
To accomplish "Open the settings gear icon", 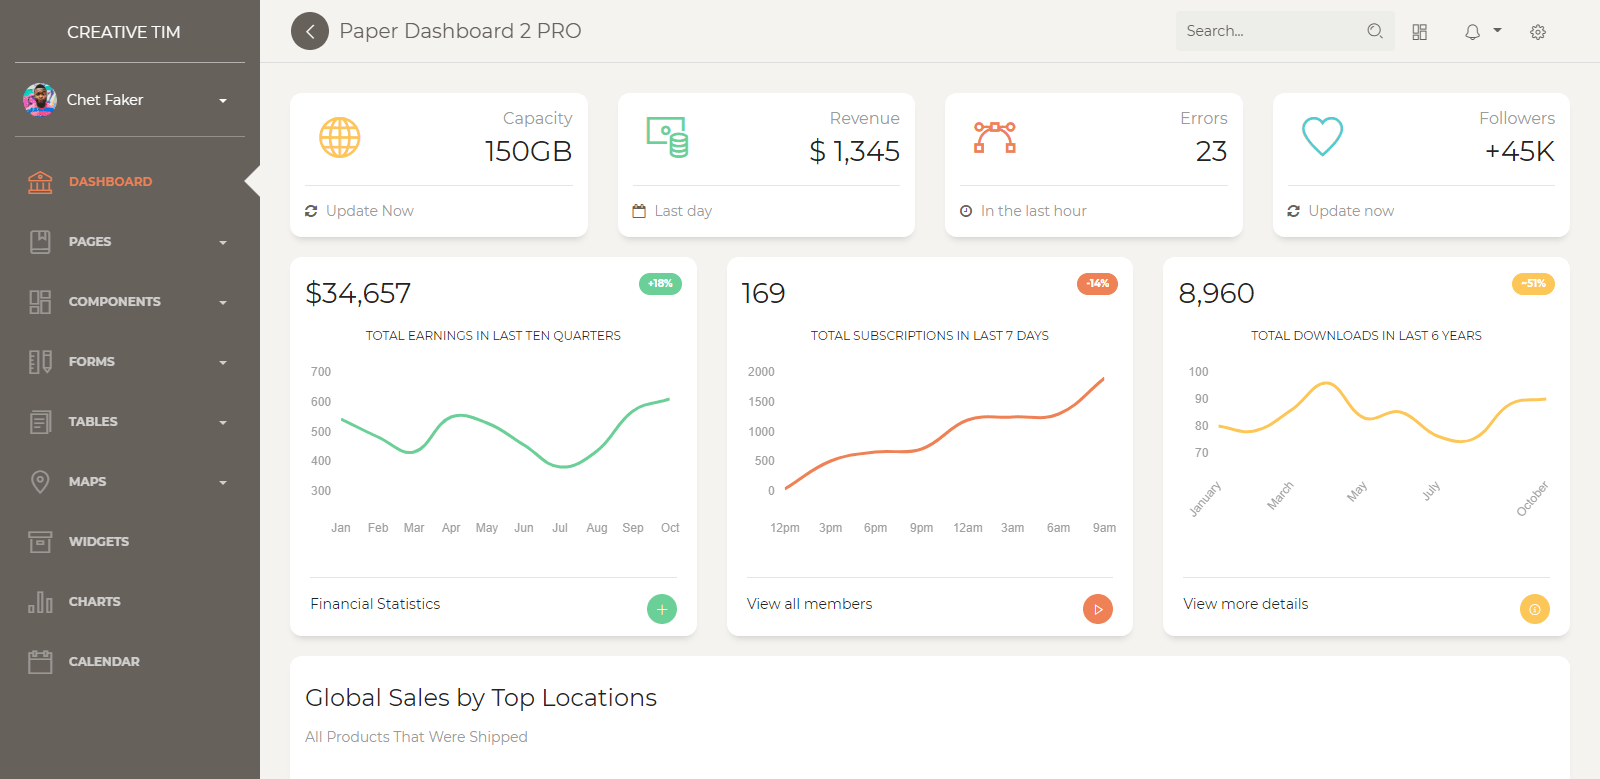I will pyautogui.click(x=1538, y=32).
